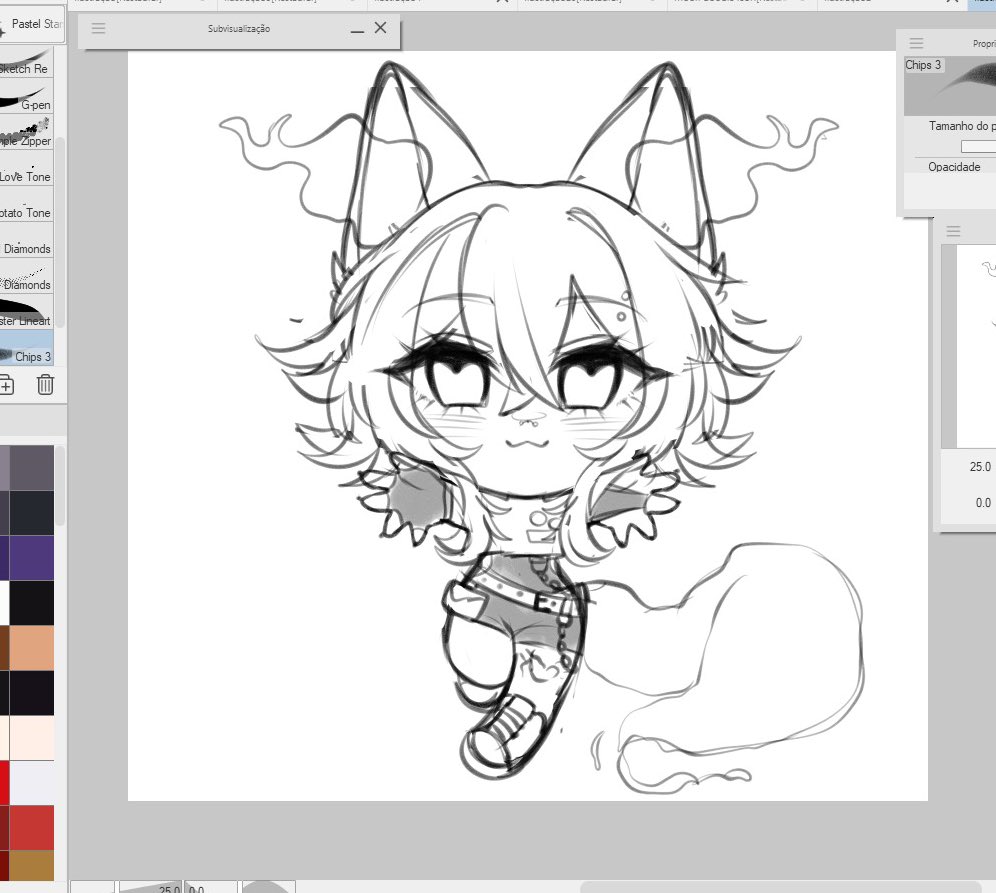Click the 0.0 value in navigator panel
996x893 pixels.
[x=983, y=502]
